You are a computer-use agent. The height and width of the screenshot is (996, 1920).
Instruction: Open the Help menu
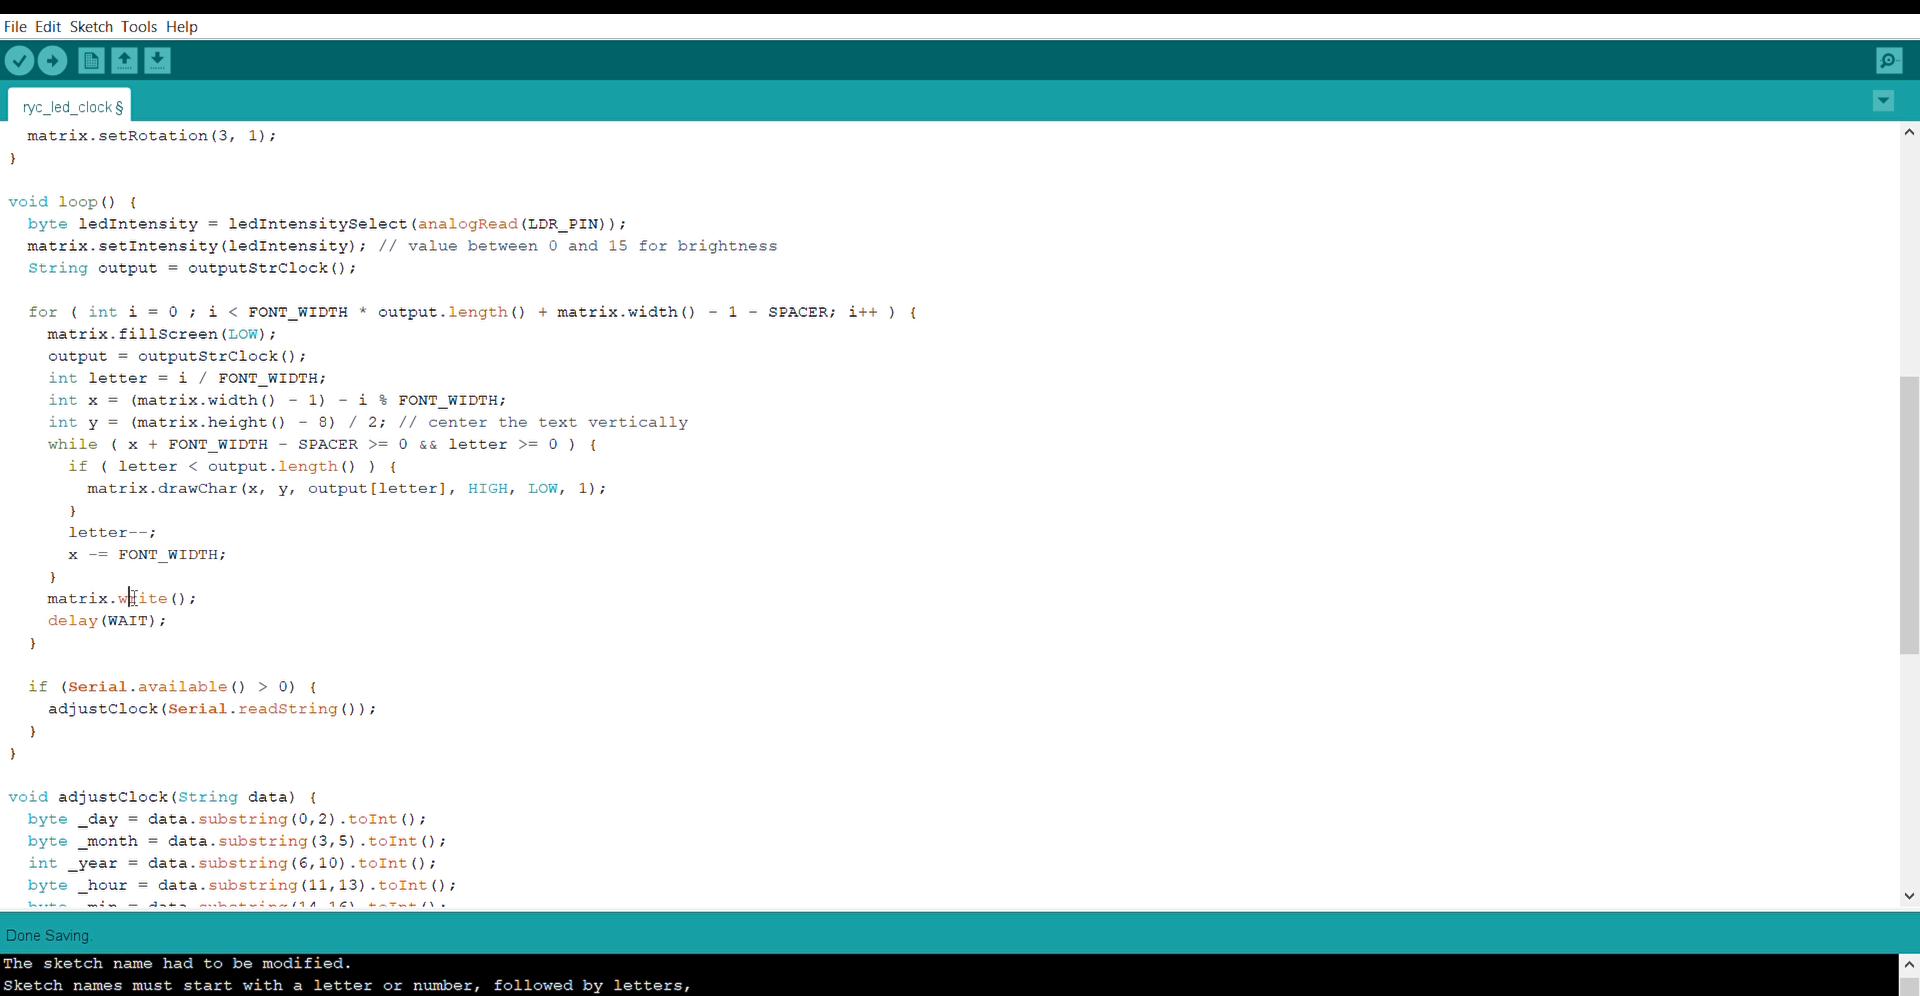[182, 27]
